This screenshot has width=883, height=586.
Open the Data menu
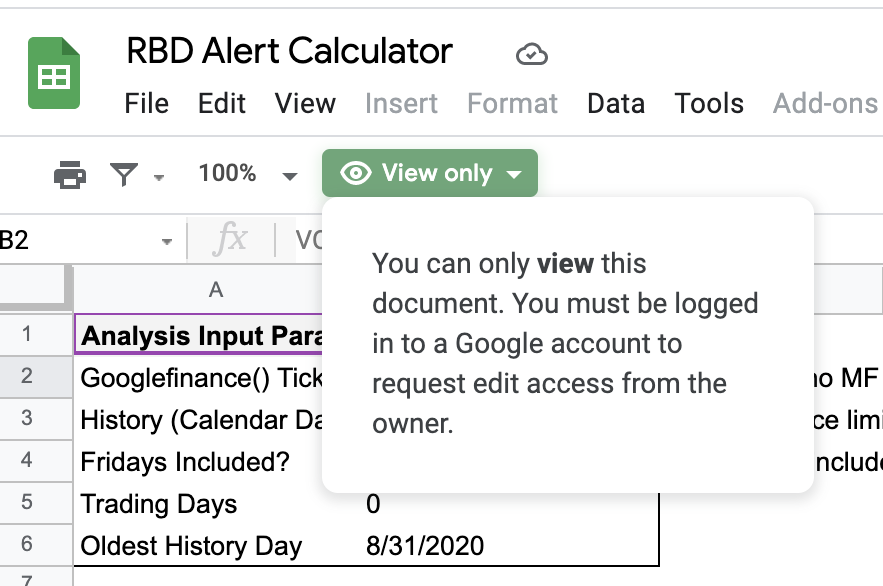tap(616, 104)
